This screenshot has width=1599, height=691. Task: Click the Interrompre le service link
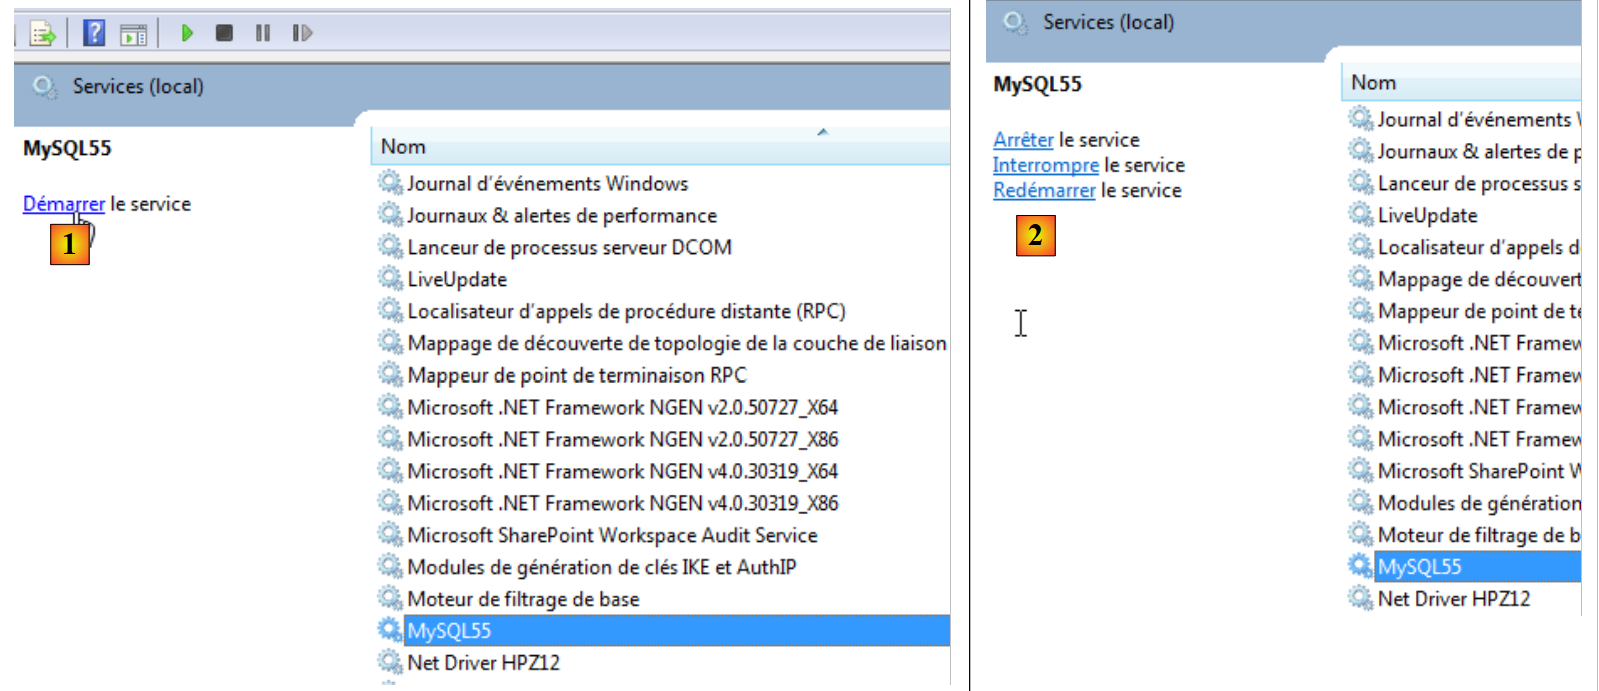click(x=1045, y=165)
